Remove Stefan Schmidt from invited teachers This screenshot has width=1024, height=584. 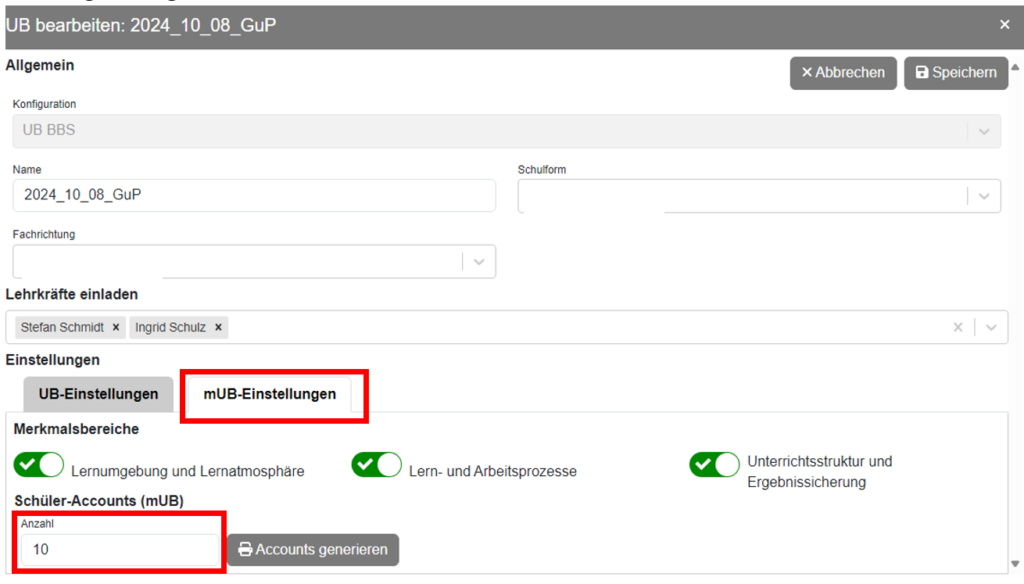click(x=116, y=327)
